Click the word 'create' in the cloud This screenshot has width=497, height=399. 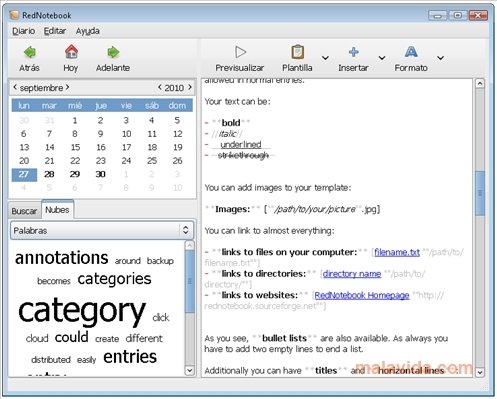[x=107, y=339]
